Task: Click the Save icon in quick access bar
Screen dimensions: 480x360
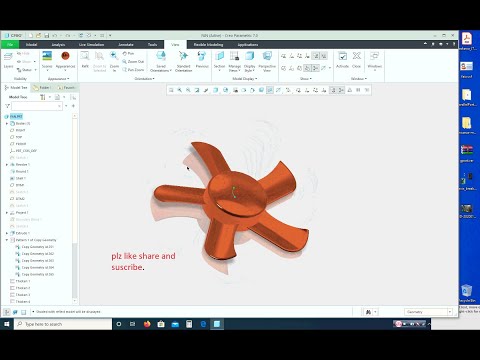Action: (x=47, y=35)
